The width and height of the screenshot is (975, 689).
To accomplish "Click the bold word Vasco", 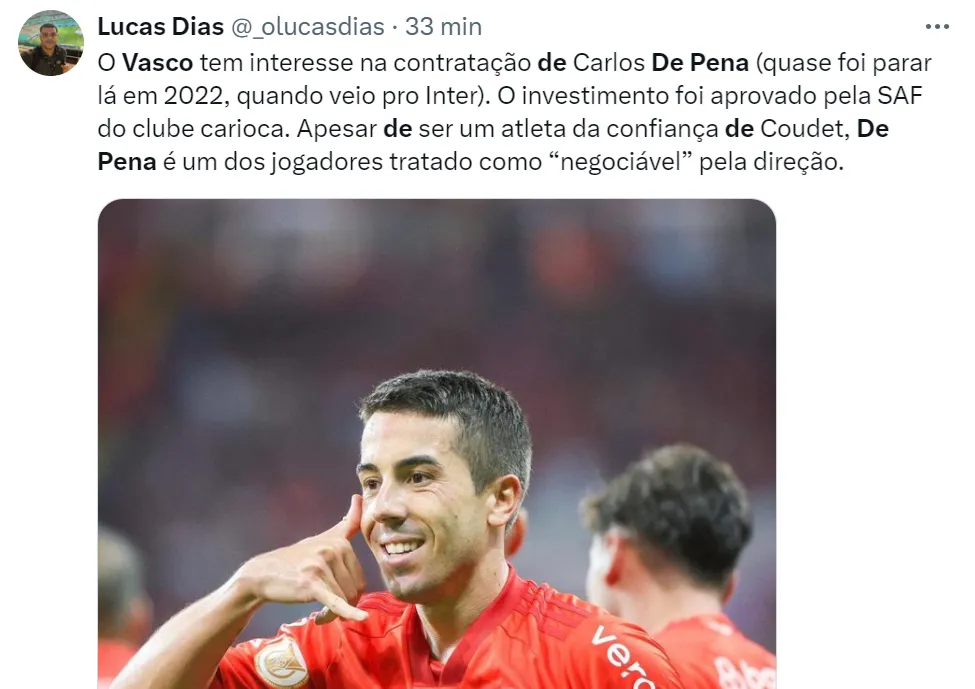I will click(x=157, y=63).
